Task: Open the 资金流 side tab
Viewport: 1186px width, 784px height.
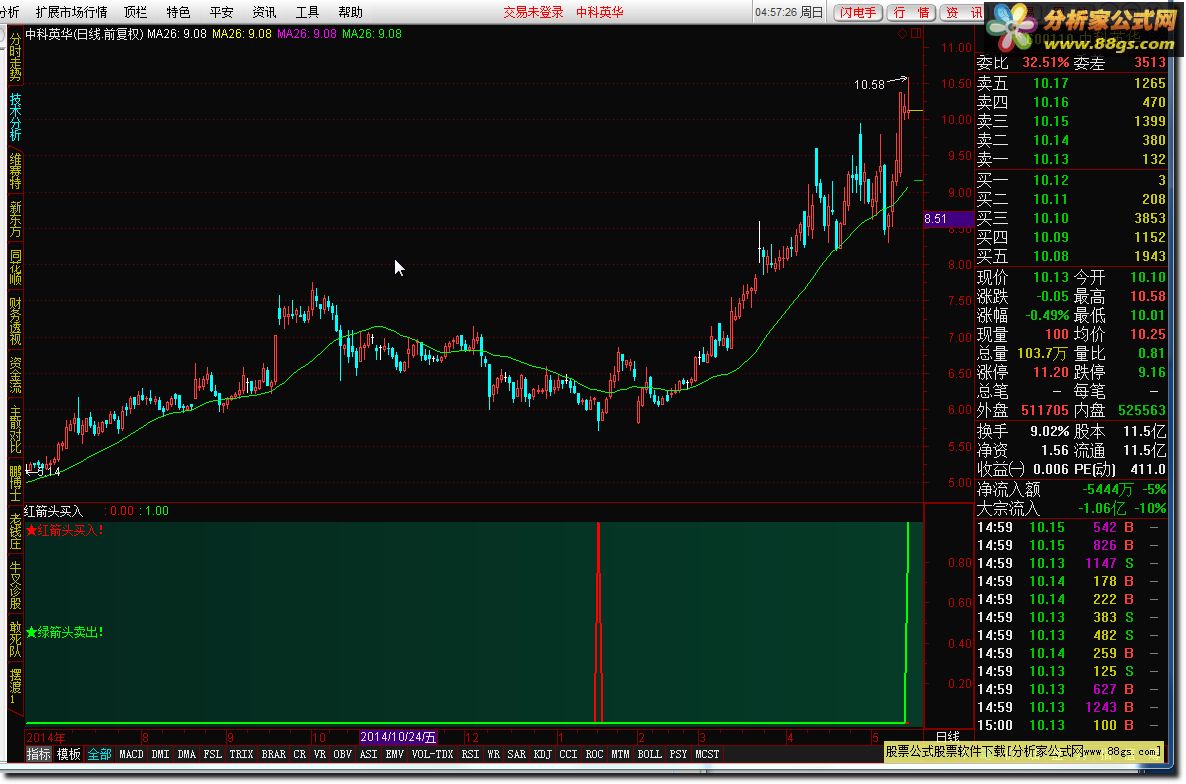Action: point(15,375)
